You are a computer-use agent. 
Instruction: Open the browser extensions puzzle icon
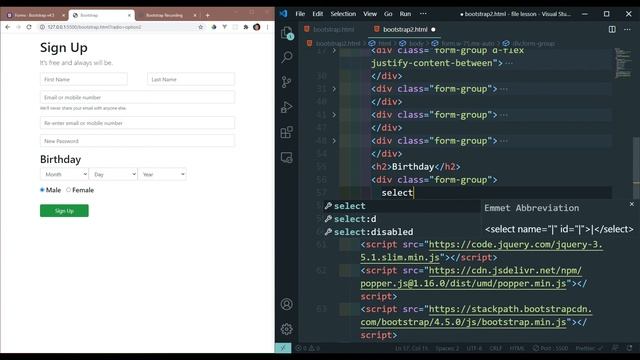coord(246,27)
